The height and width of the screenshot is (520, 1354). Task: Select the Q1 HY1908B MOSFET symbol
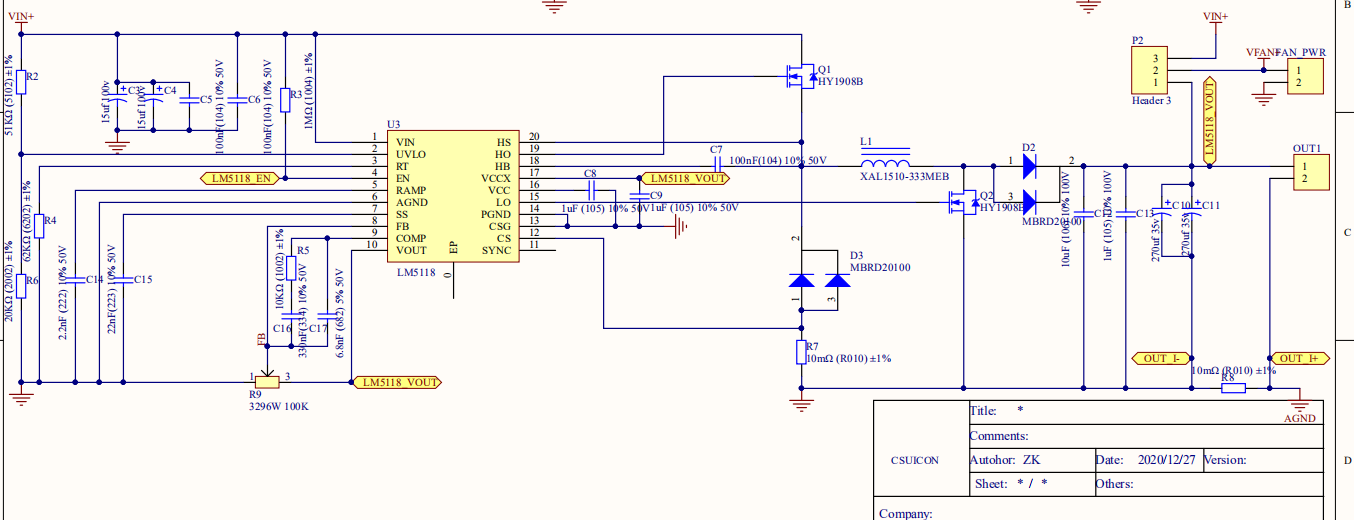point(799,77)
